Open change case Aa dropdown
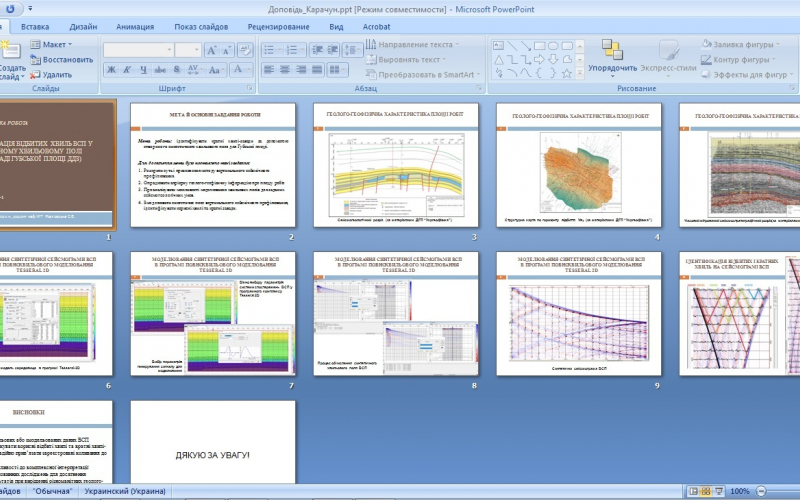 point(216,70)
